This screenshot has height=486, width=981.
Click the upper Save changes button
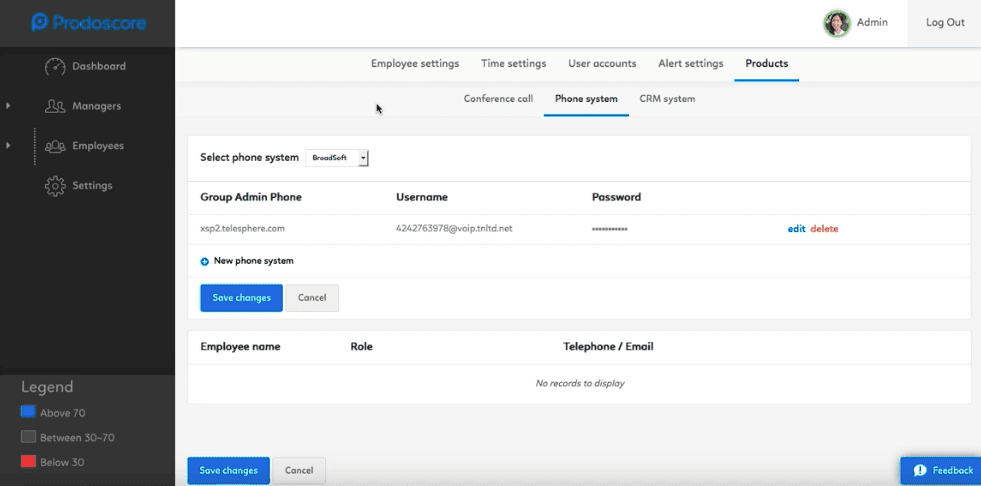pos(241,298)
